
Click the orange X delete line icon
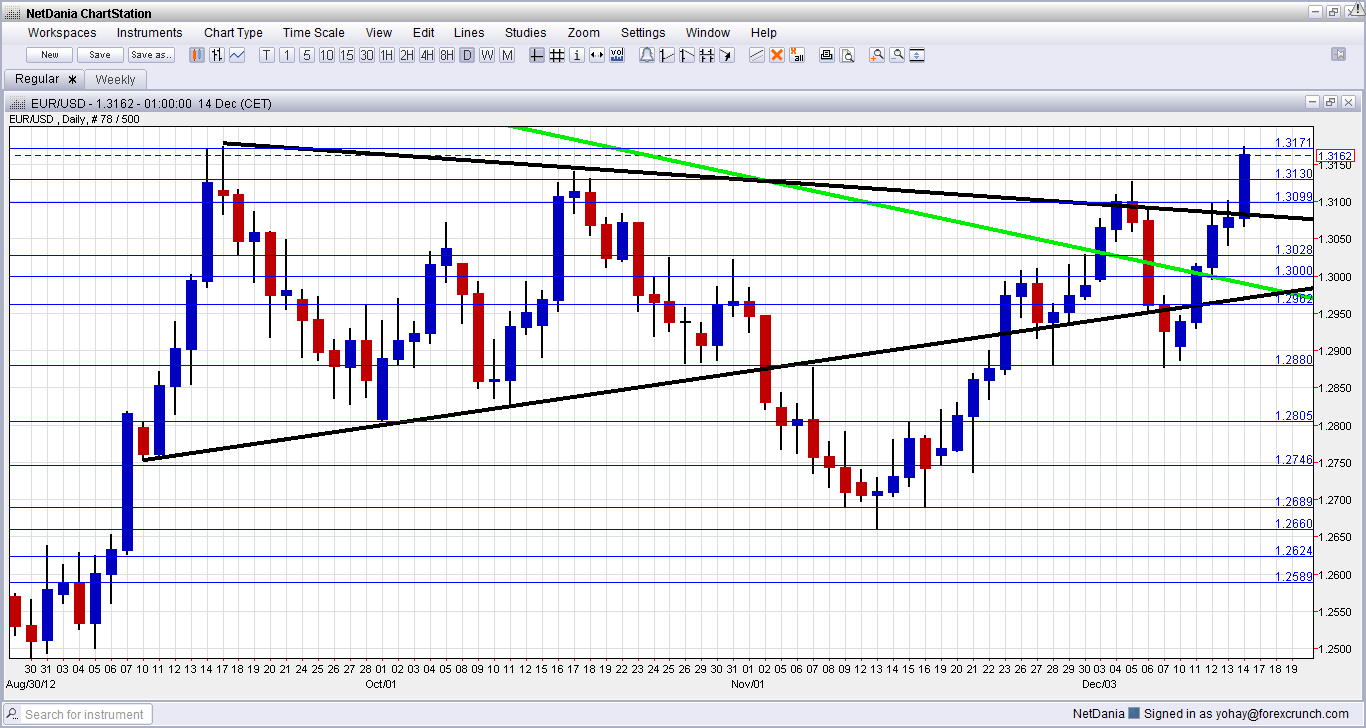[x=777, y=55]
